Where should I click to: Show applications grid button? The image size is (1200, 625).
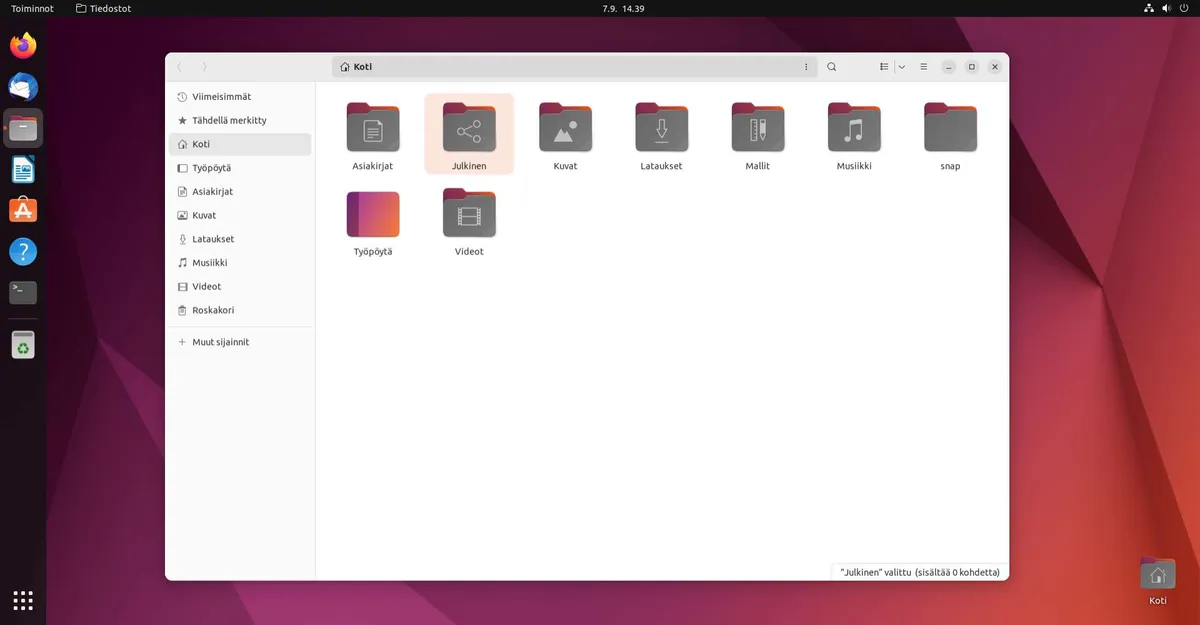[x=23, y=600]
